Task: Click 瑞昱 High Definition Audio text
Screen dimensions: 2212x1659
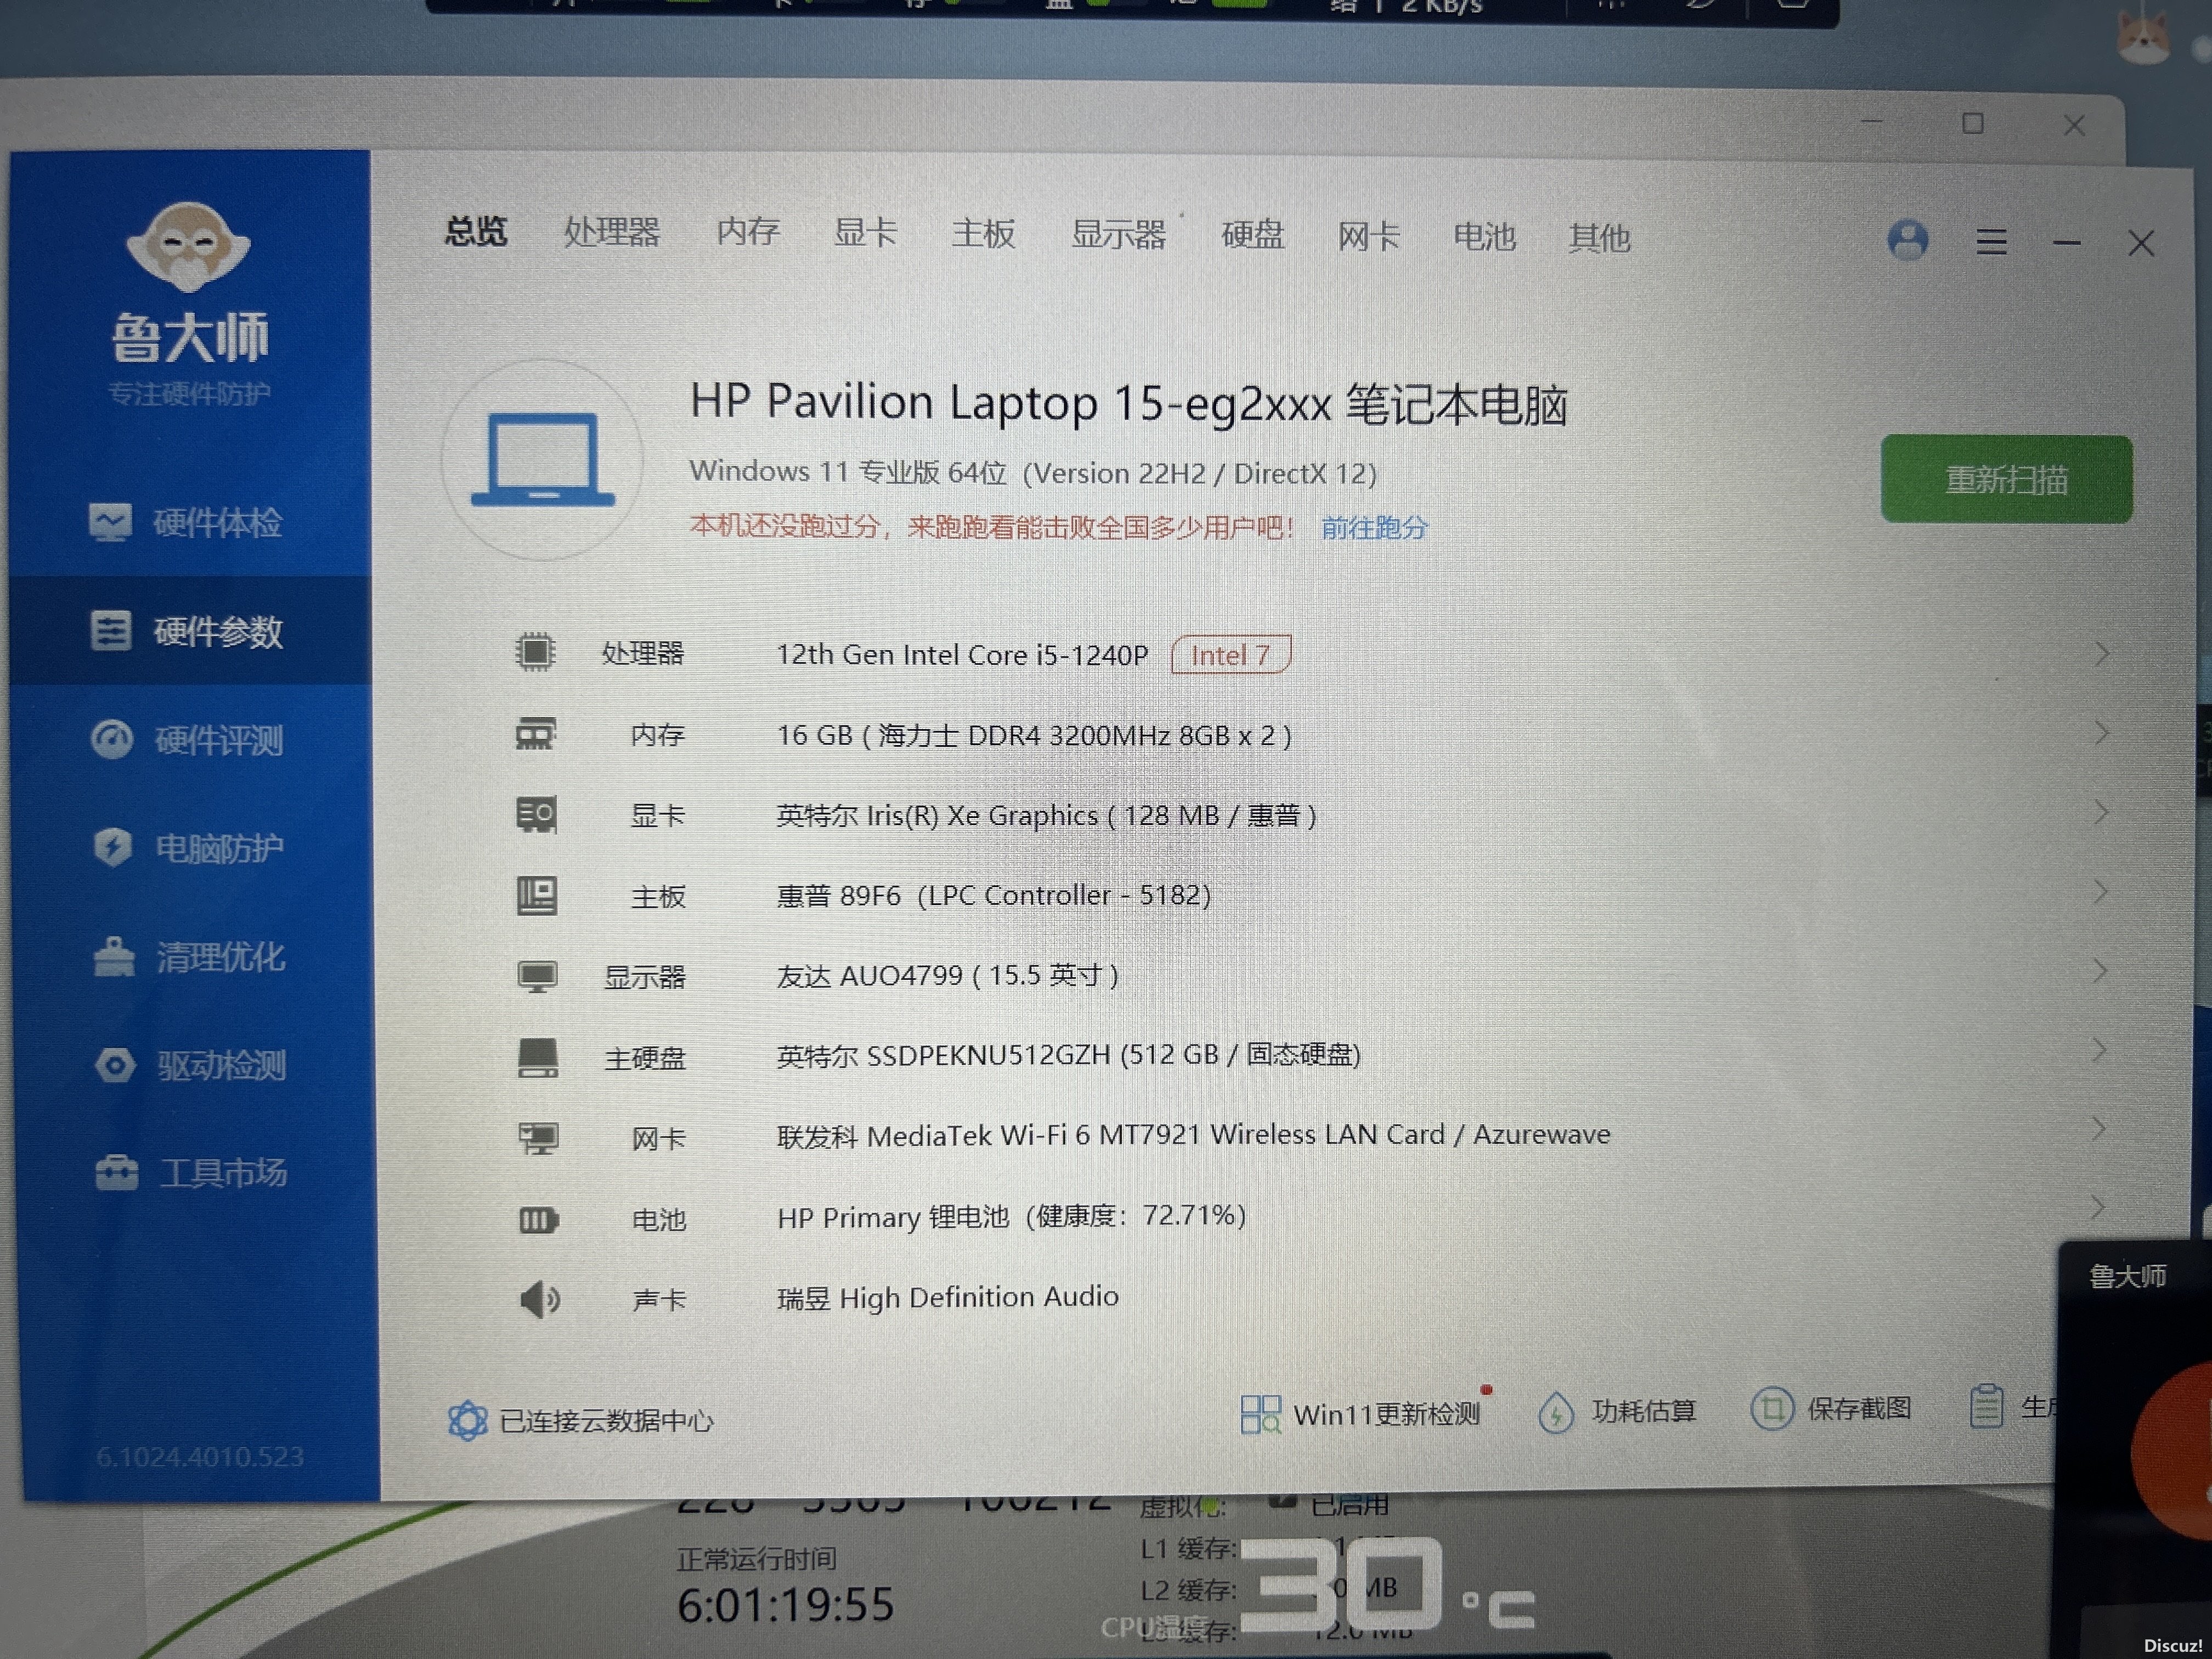Action: click(948, 1297)
